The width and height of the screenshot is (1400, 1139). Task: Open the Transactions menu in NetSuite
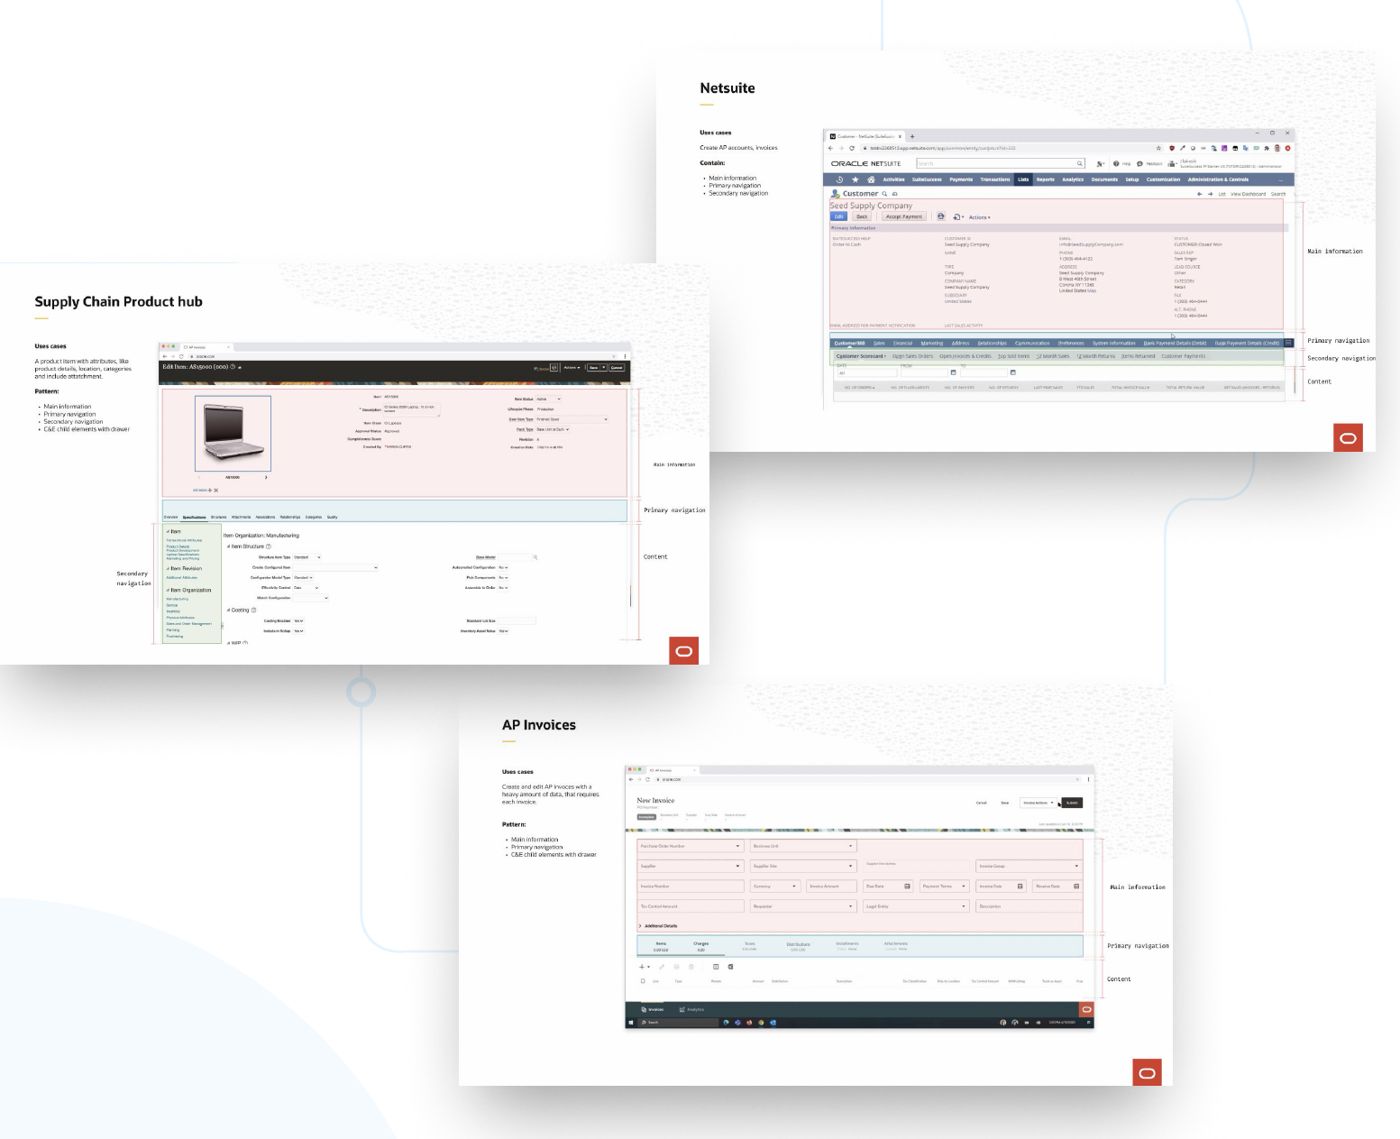pos(995,180)
